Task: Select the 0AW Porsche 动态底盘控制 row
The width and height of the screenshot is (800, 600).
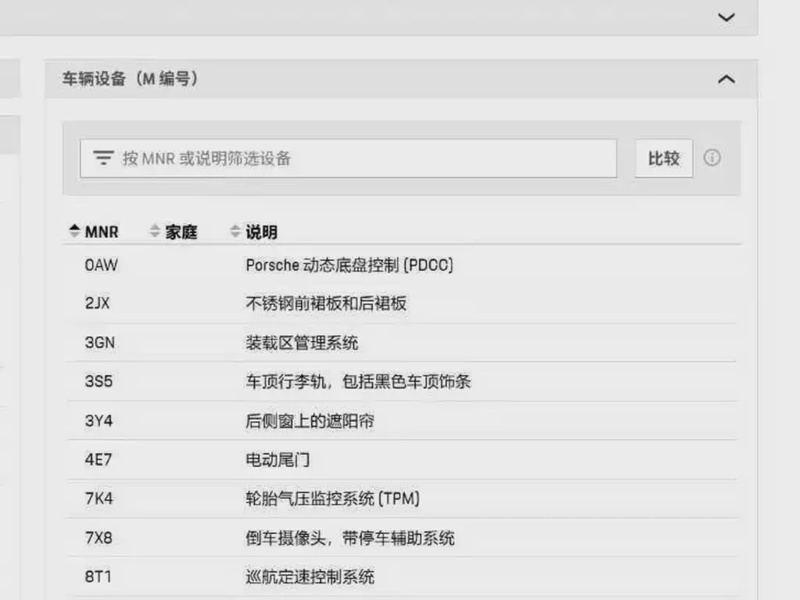Action: click(400, 265)
